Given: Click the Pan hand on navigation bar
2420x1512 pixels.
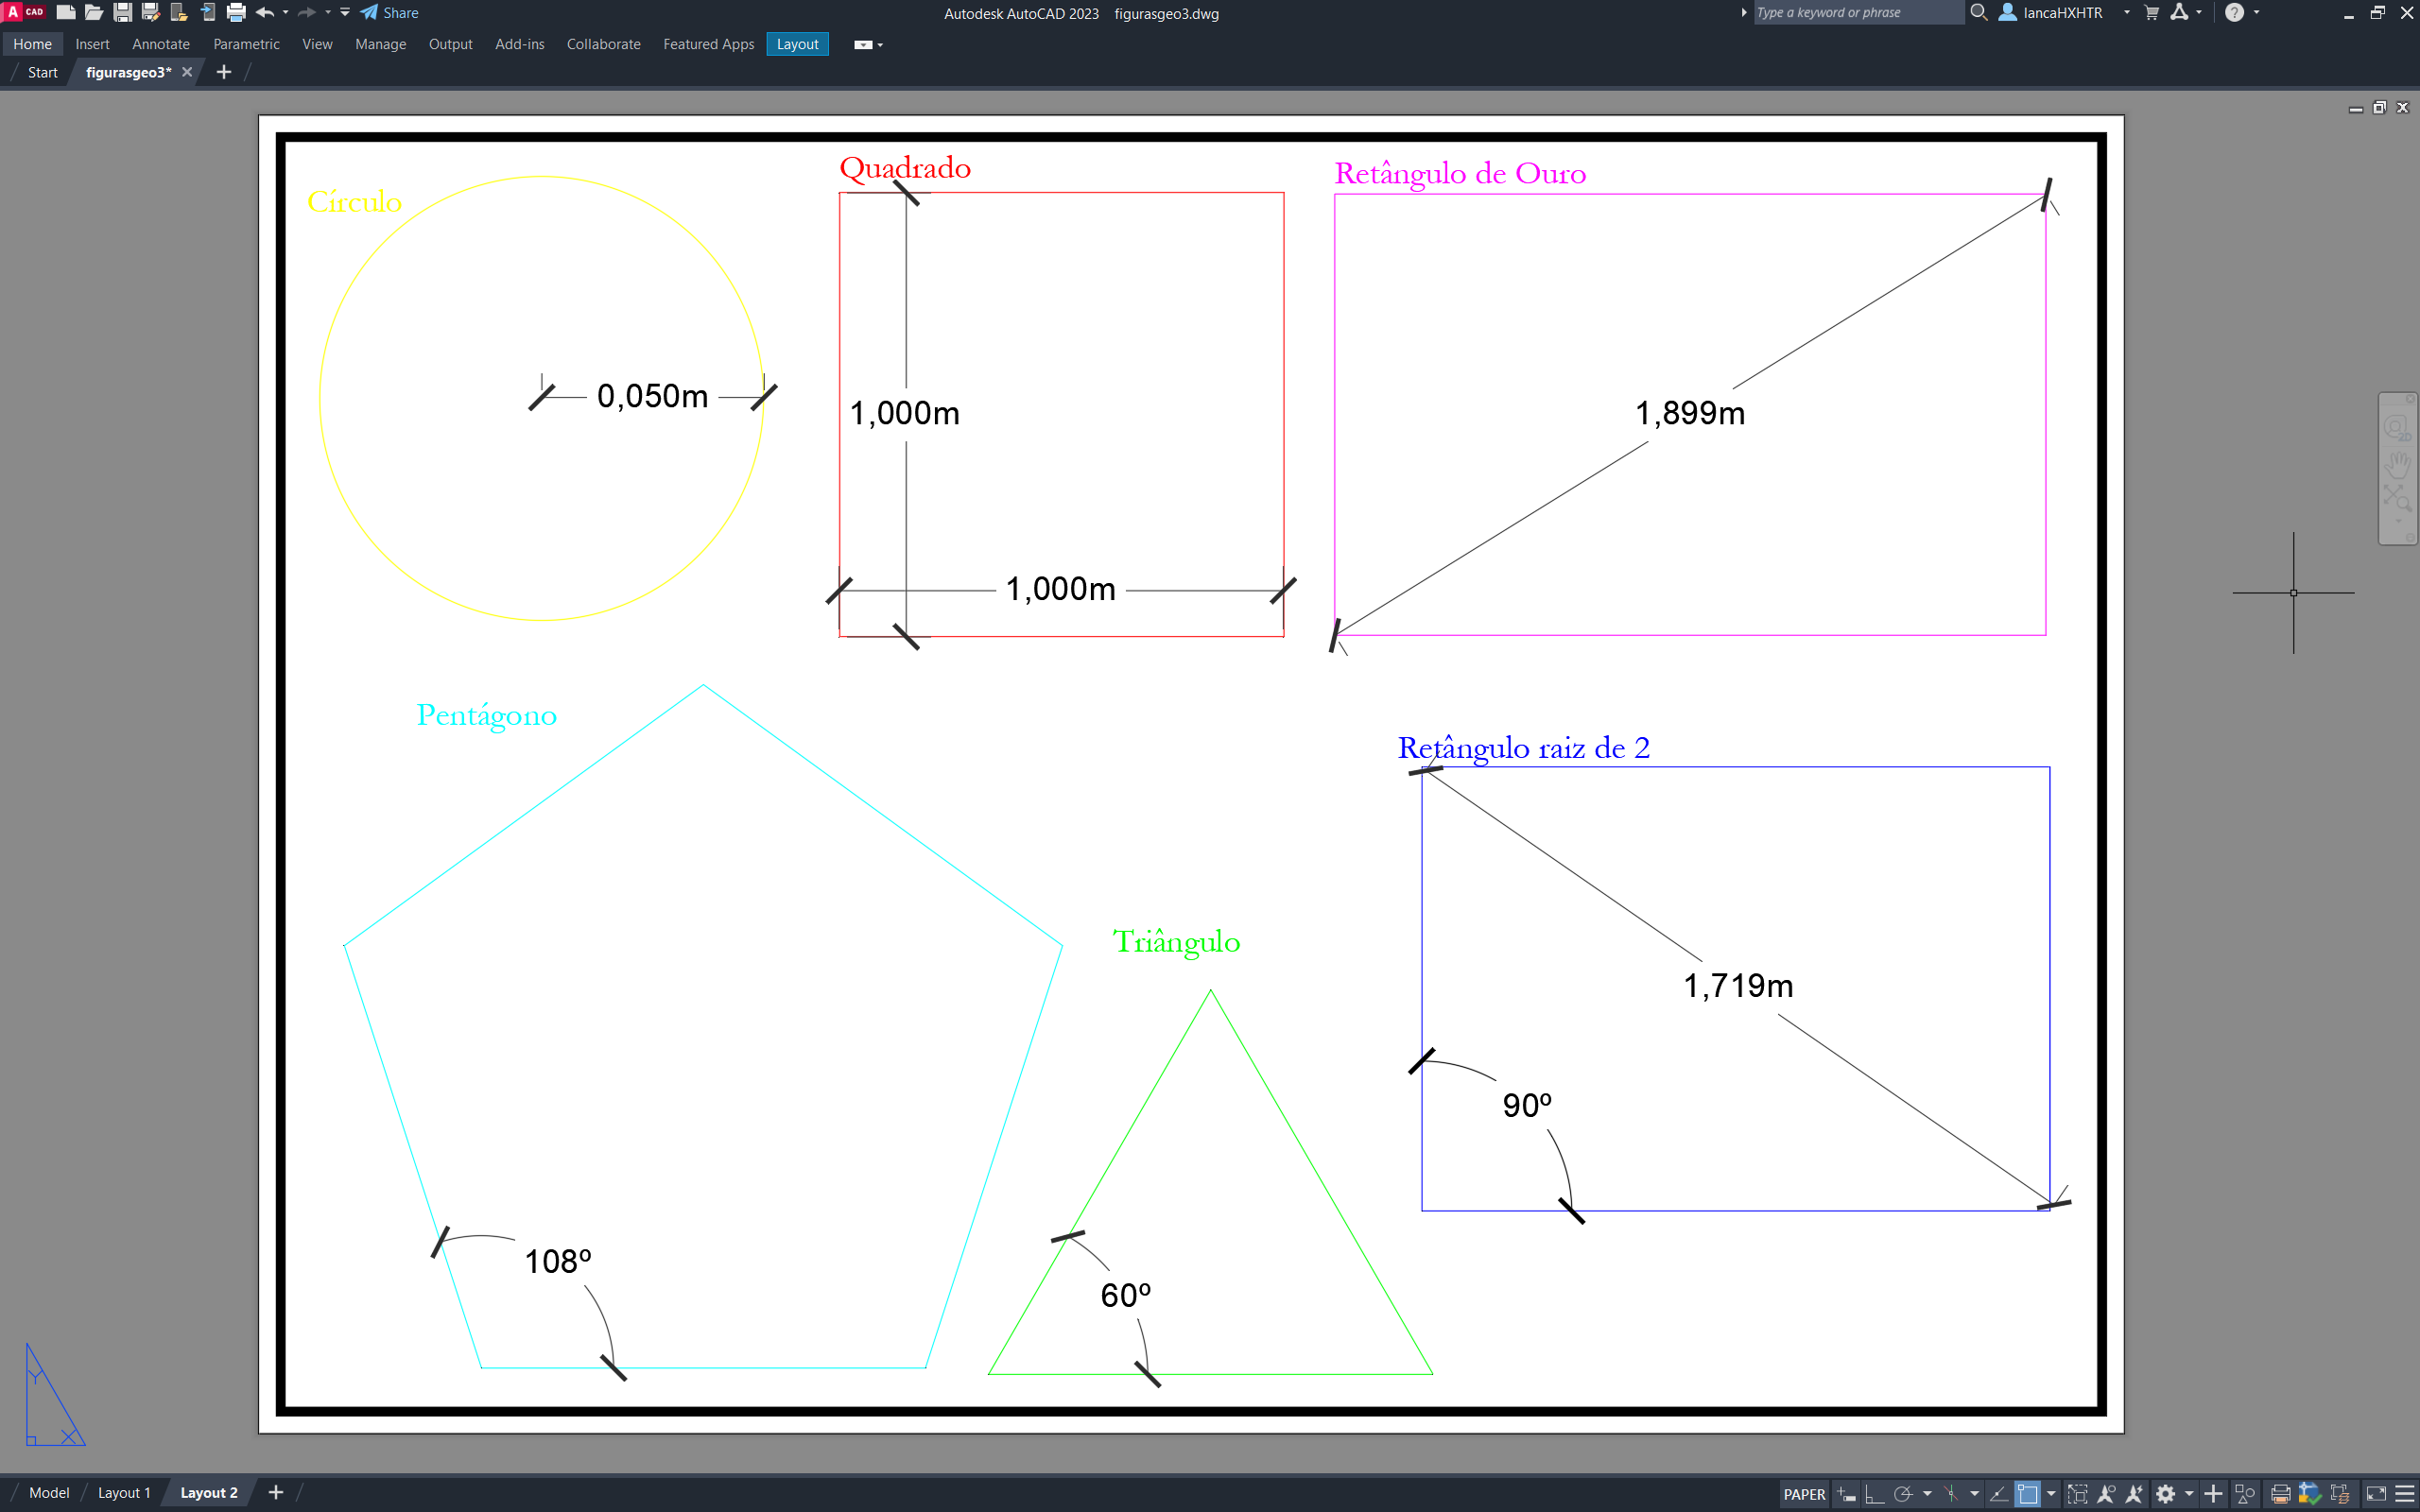Looking at the screenshot, I should click(x=2397, y=464).
